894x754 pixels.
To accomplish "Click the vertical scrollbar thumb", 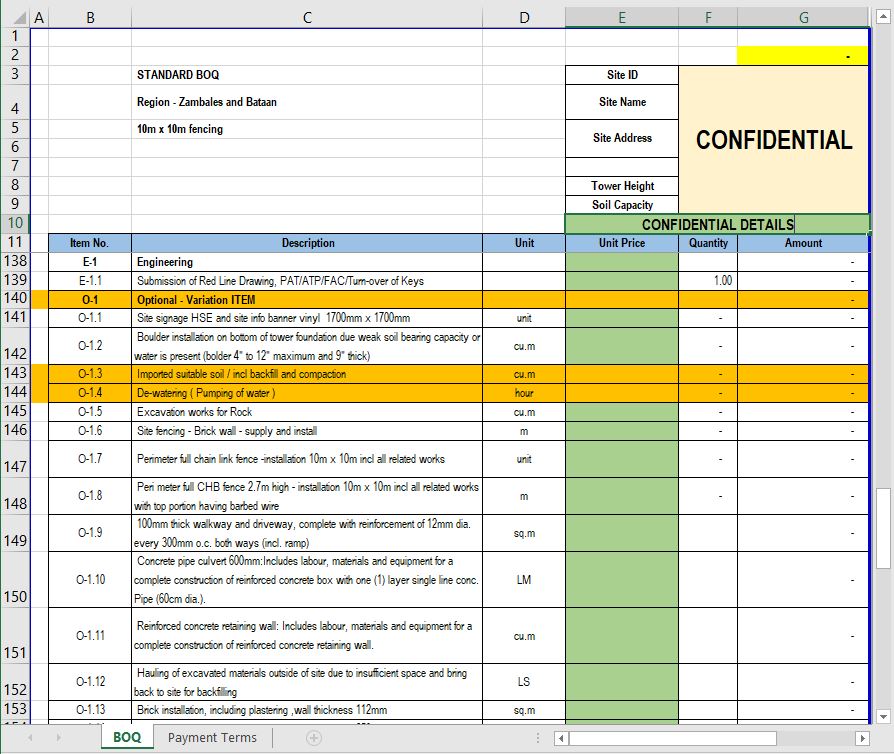I will click(883, 528).
